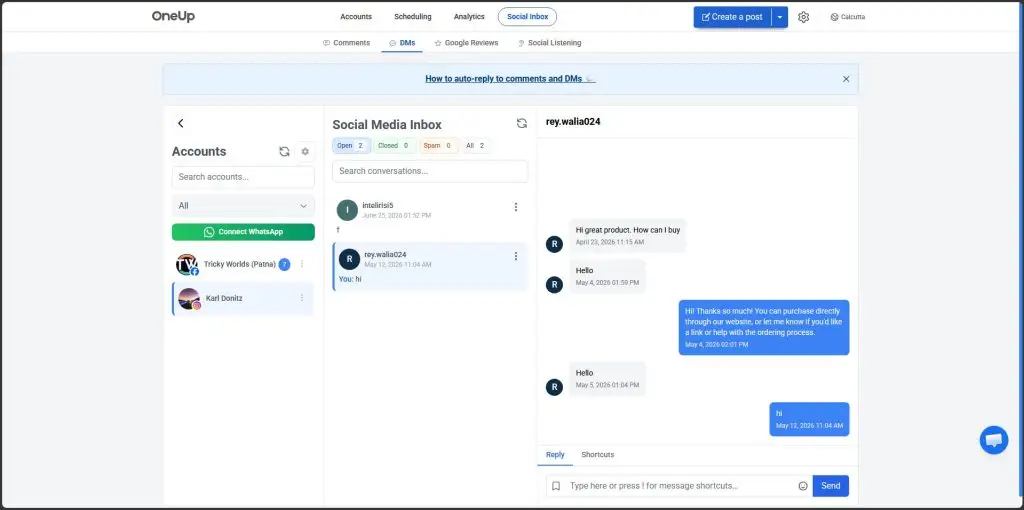Screen dimensions: 1024x510
Task: Filter conversations by Open
Action: 351,146
